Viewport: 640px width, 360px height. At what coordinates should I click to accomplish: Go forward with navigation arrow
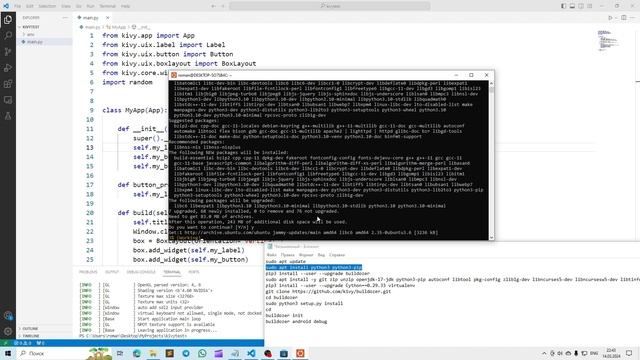[223, 6]
